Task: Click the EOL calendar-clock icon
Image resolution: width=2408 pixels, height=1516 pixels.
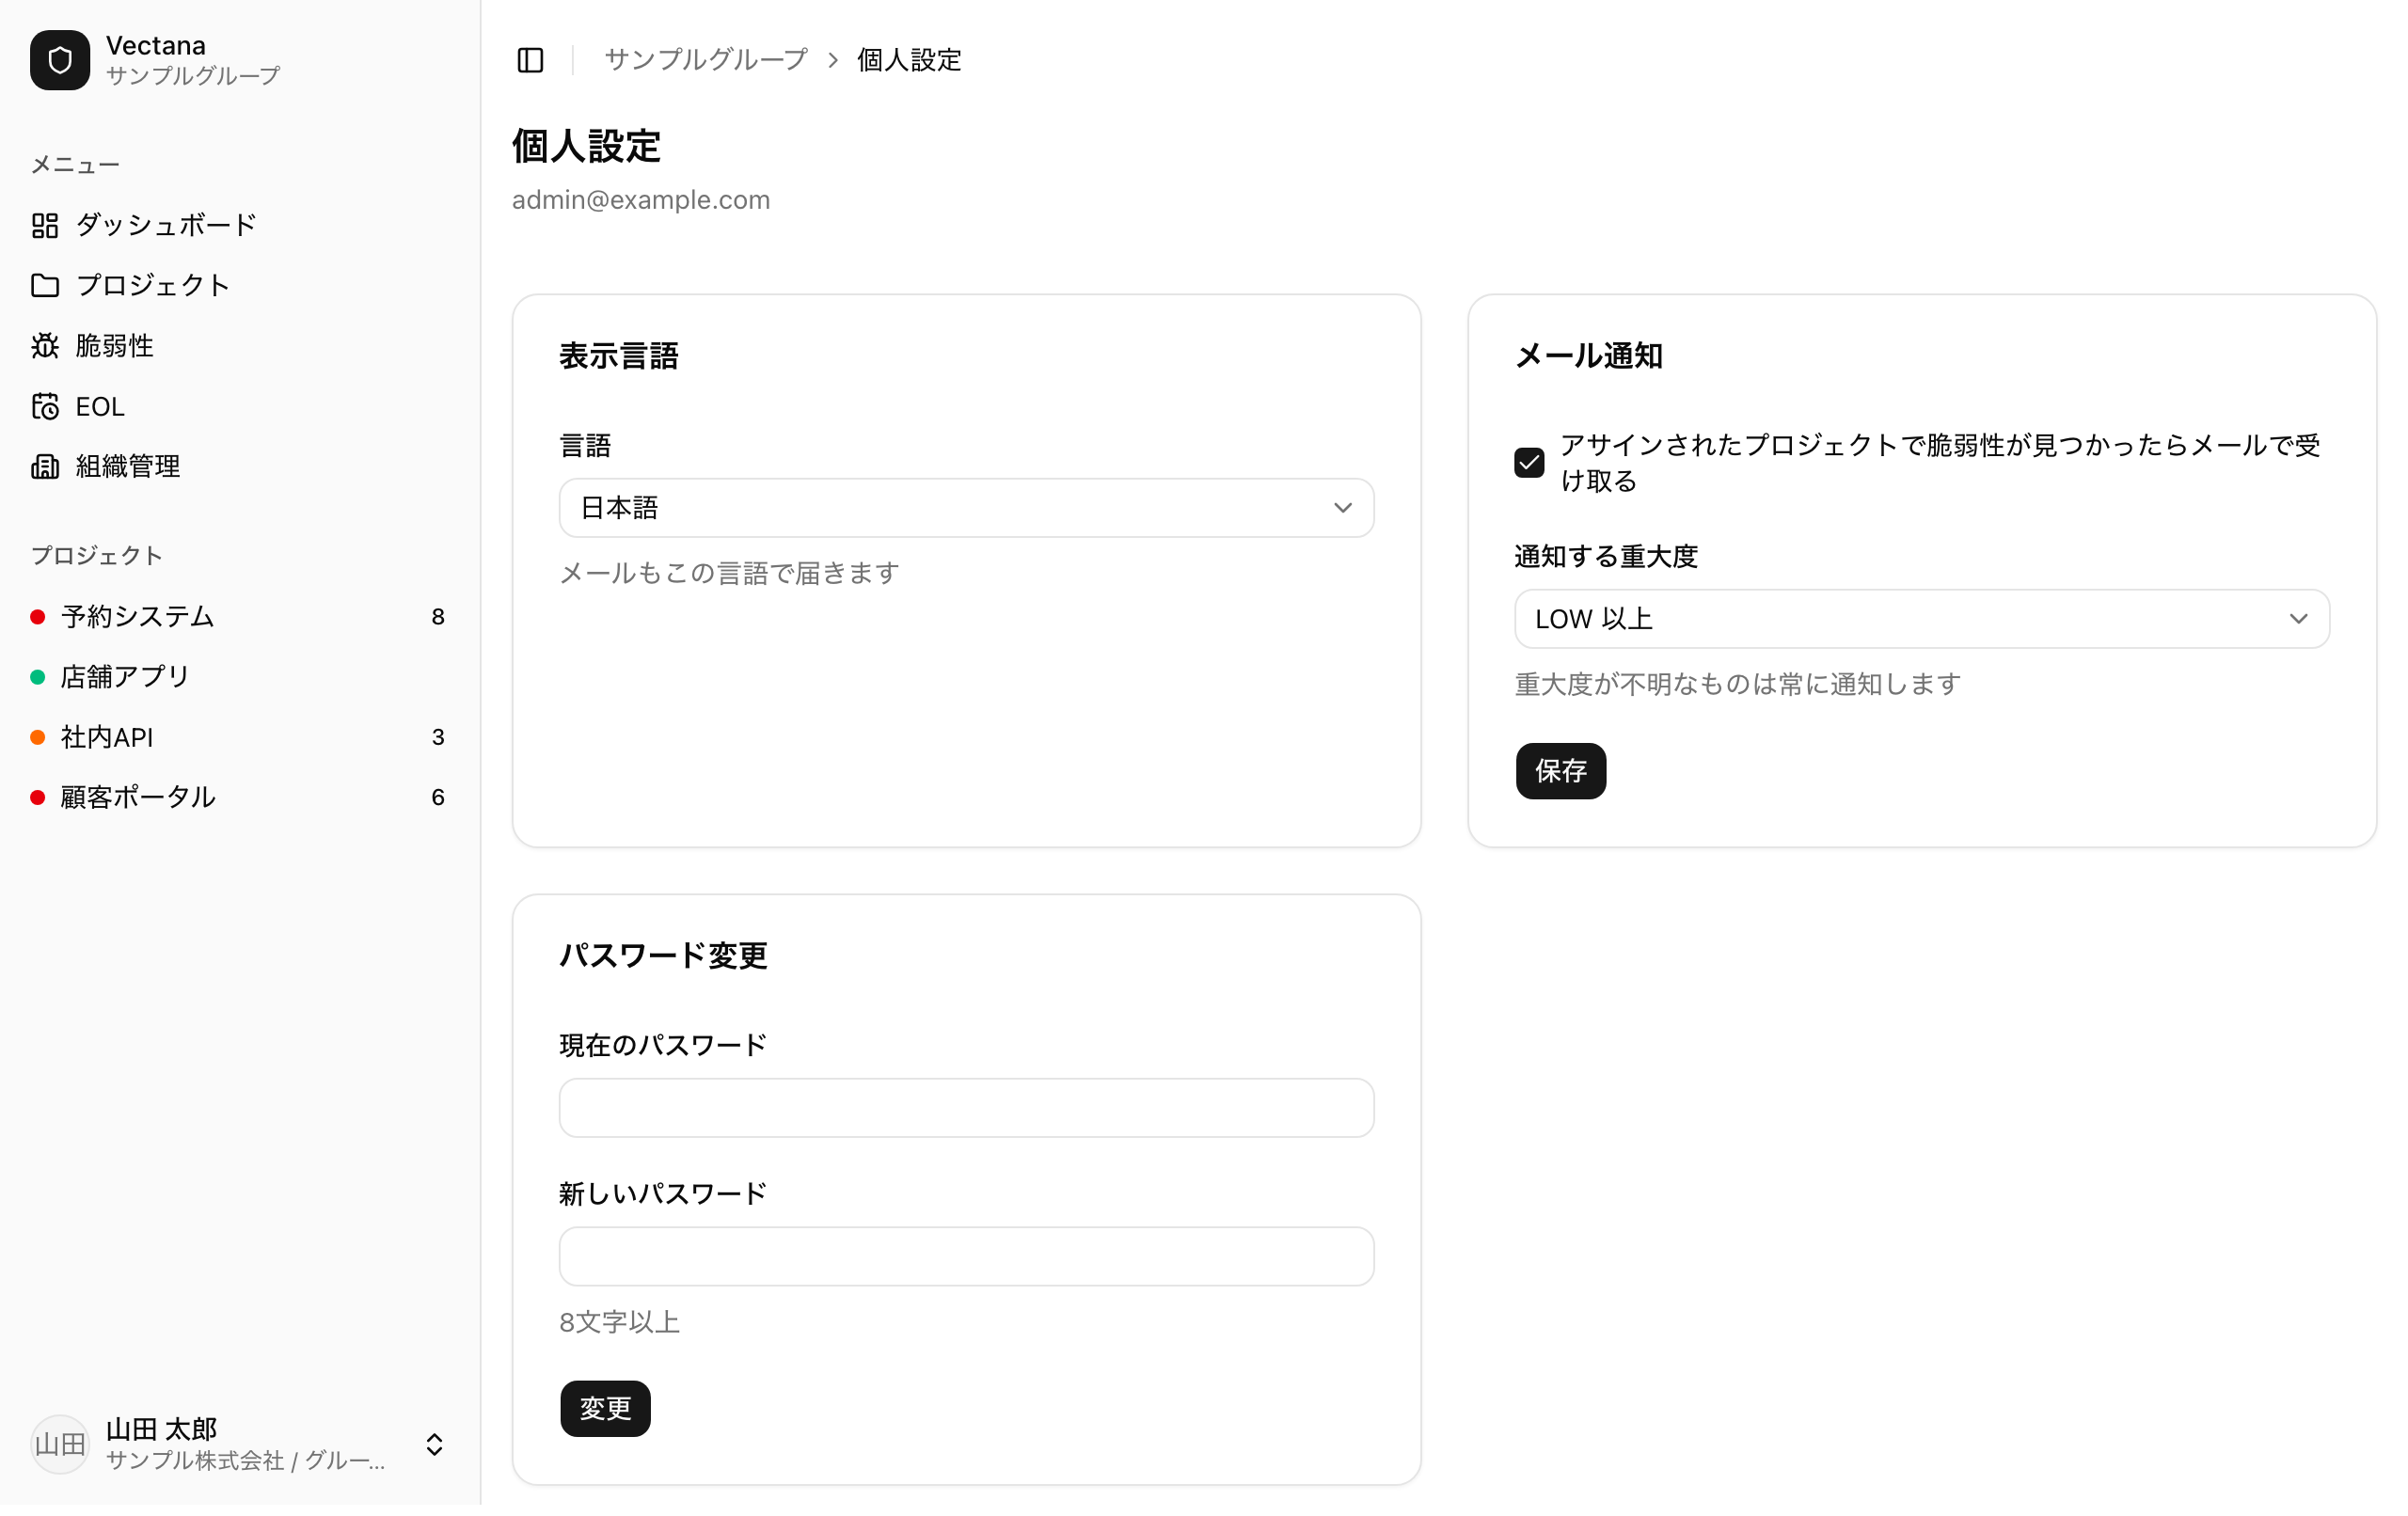Action: pyautogui.click(x=45, y=406)
